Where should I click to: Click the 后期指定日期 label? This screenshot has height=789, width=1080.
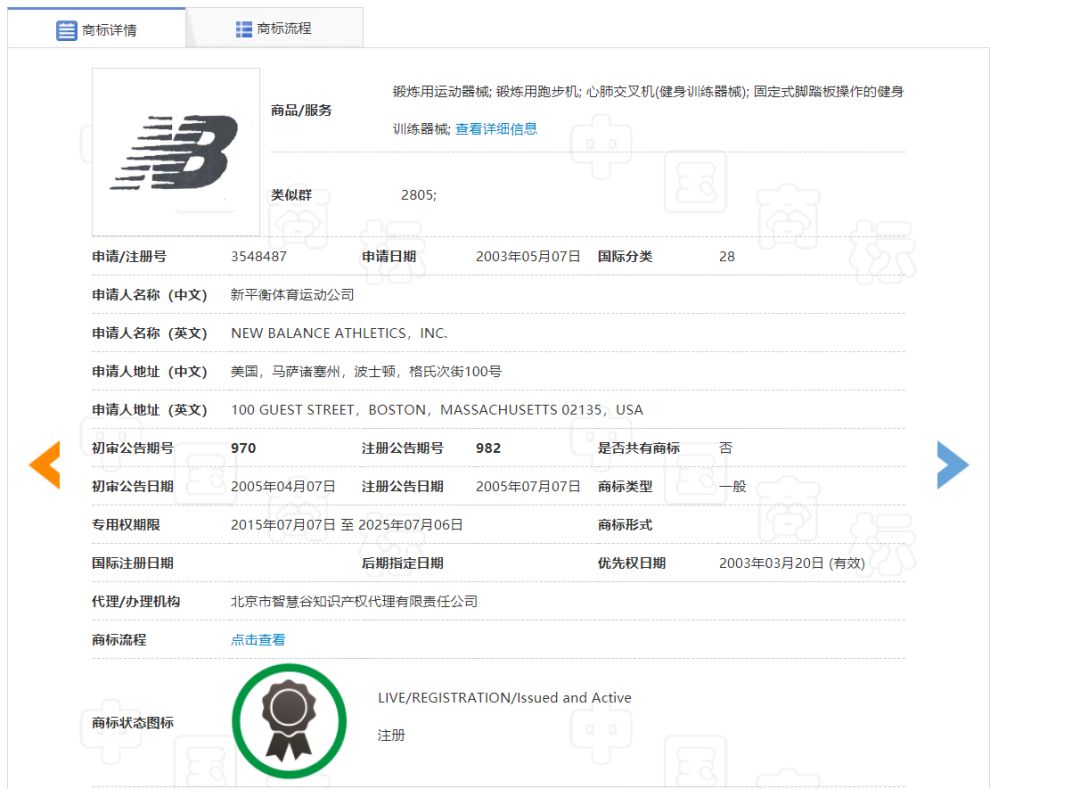point(402,563)
